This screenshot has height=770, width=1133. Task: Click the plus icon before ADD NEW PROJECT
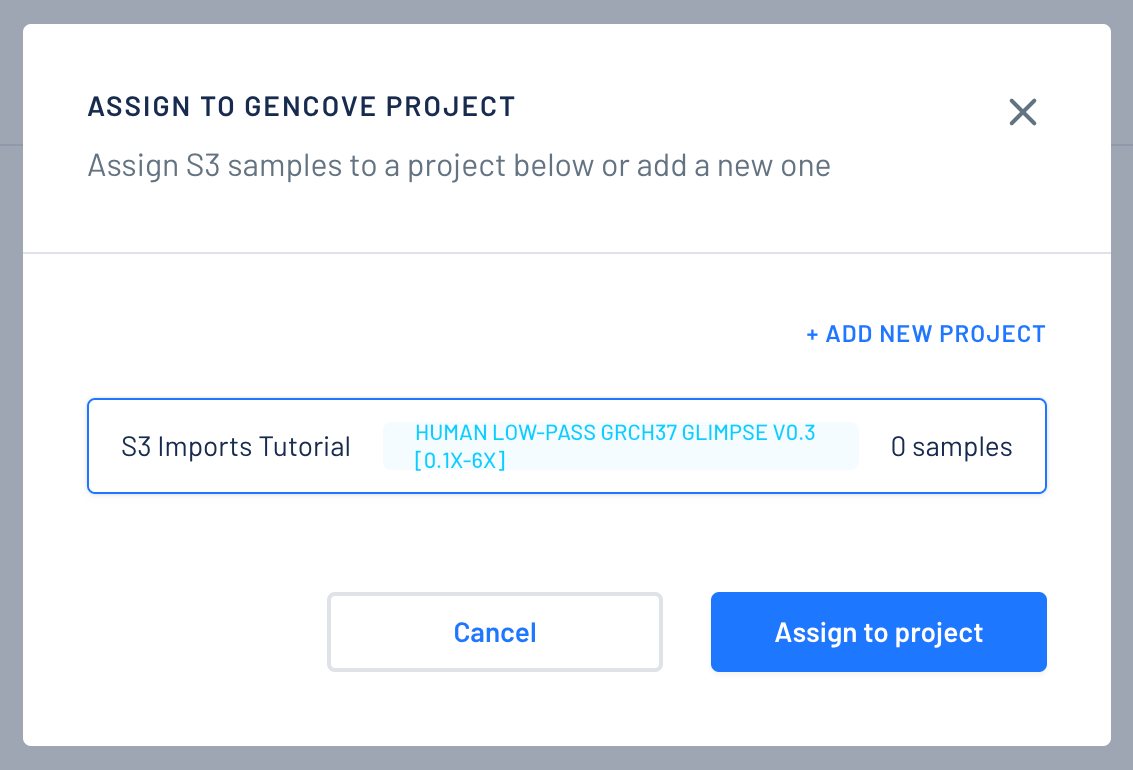pyautogui.click(x=812, y=333)
